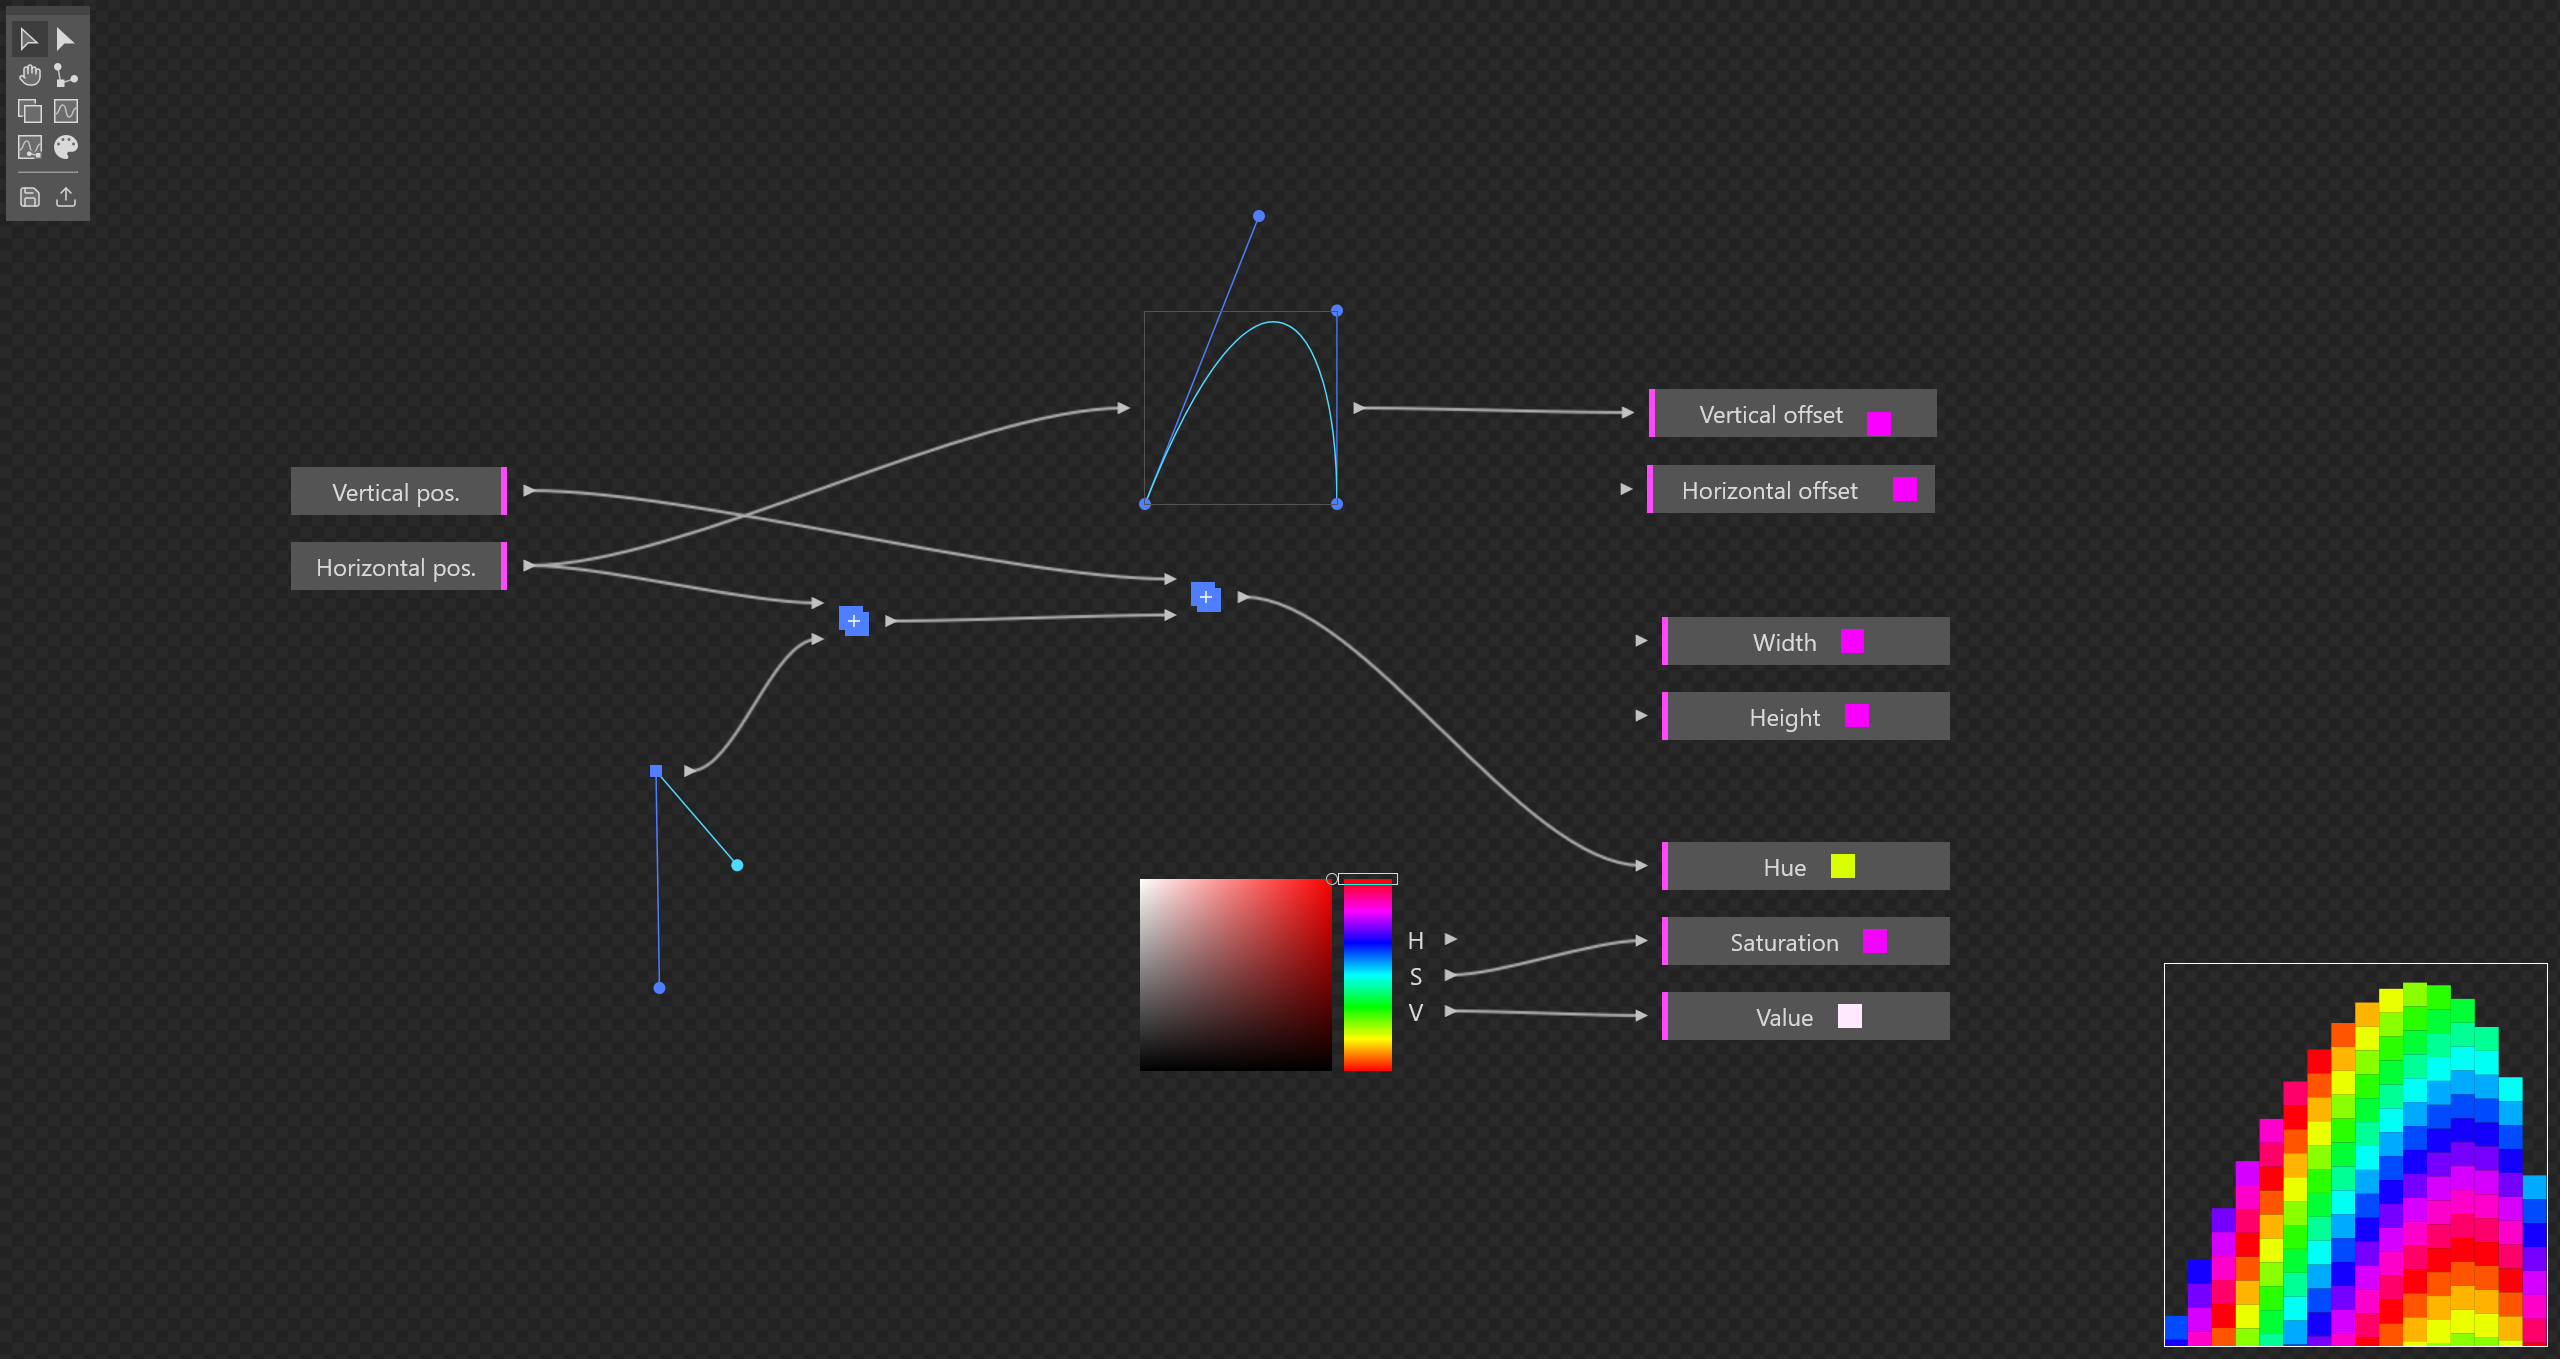Screen dimensions: 2560x1359
Task: Click the rainbow preview thumbnail
Action: point(2355,1154)
